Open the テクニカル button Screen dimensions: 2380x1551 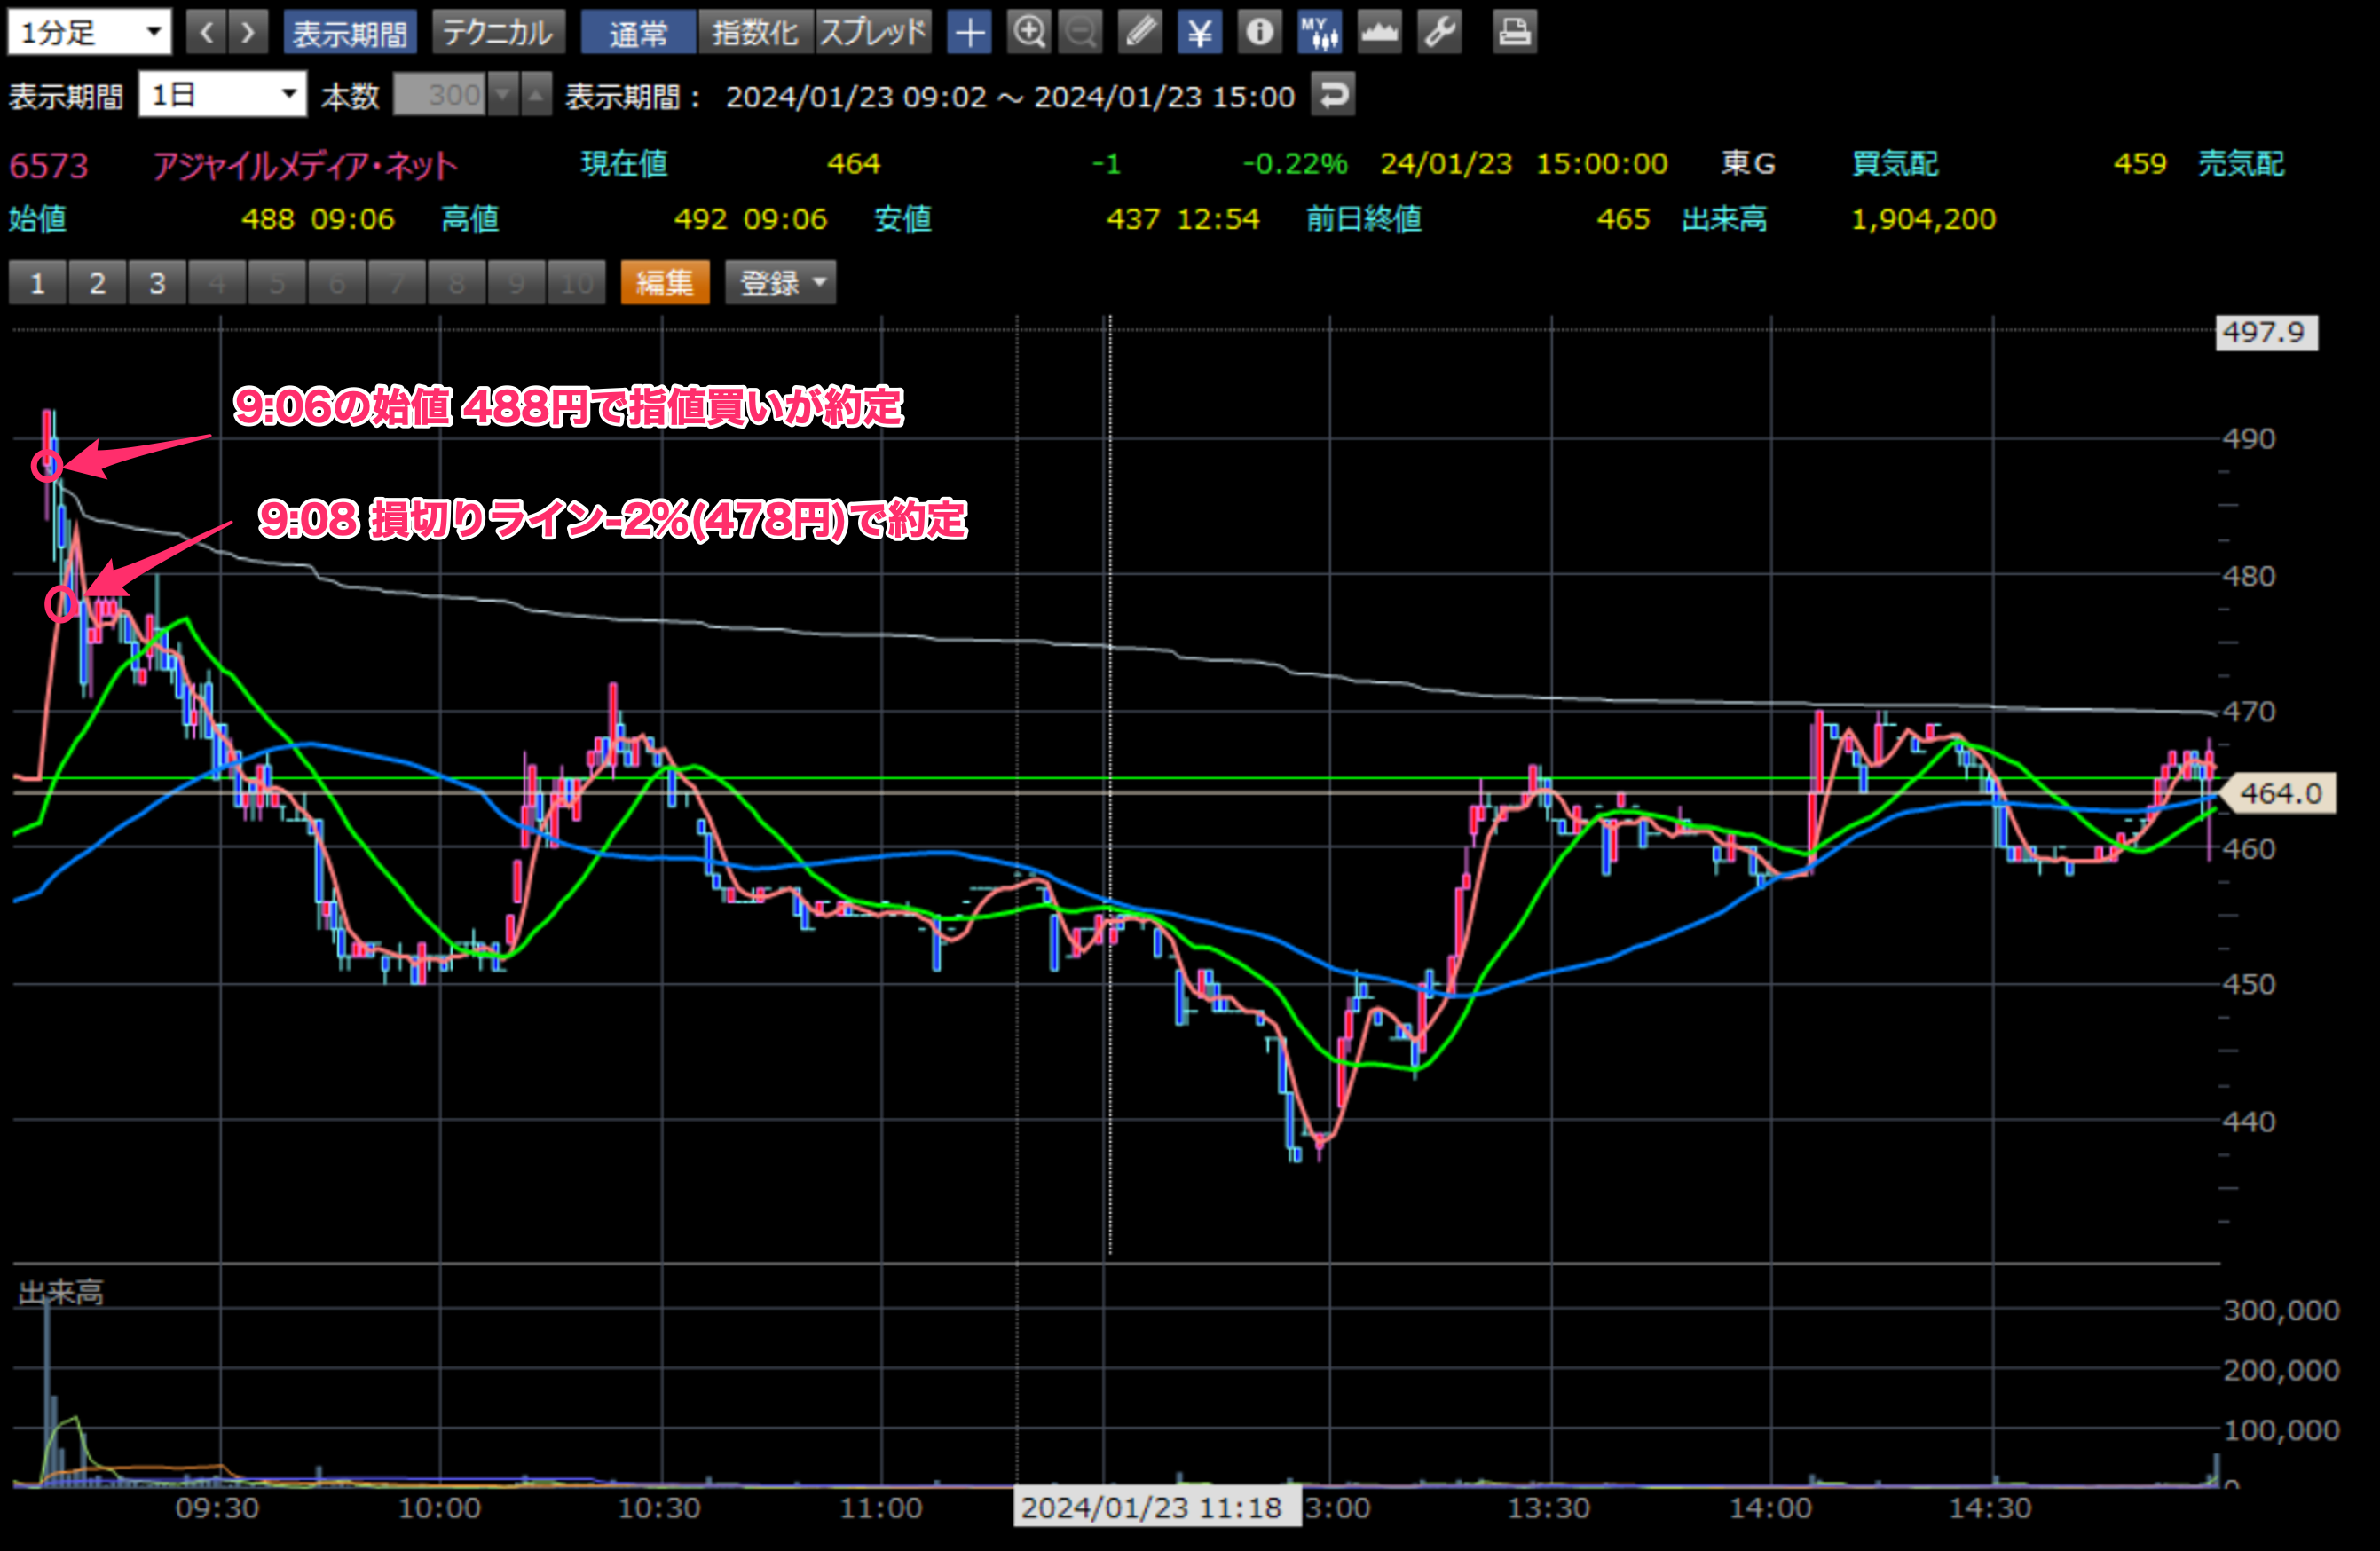(x=498, y=33)
